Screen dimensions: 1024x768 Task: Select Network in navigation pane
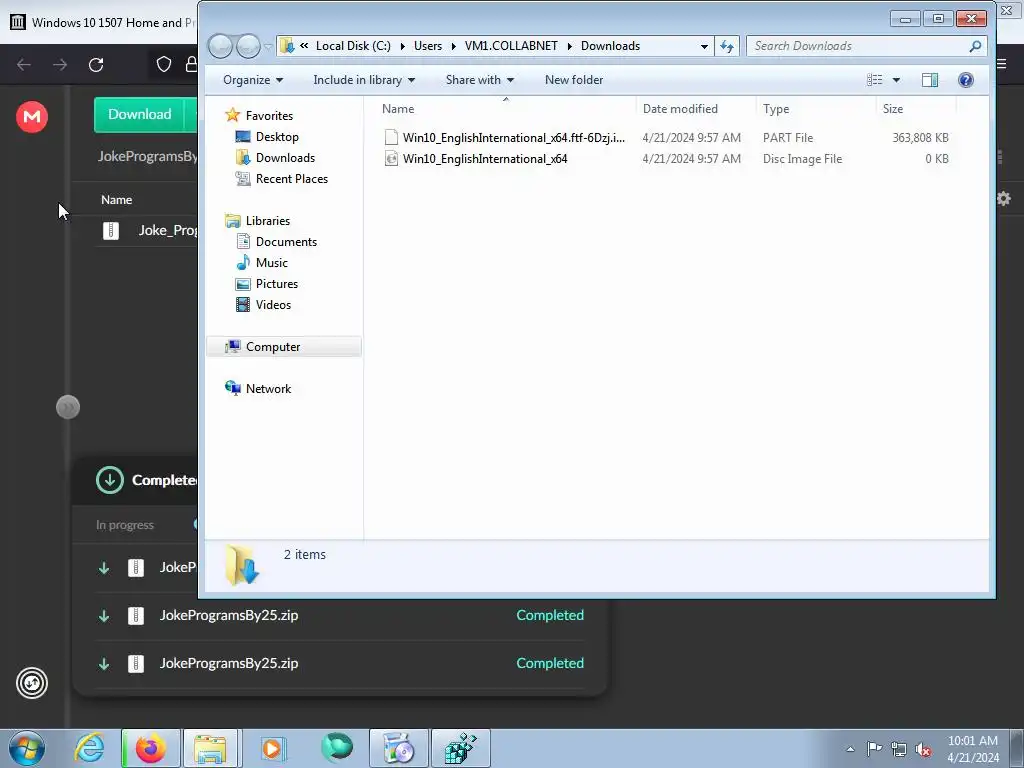tap(268, 389)
